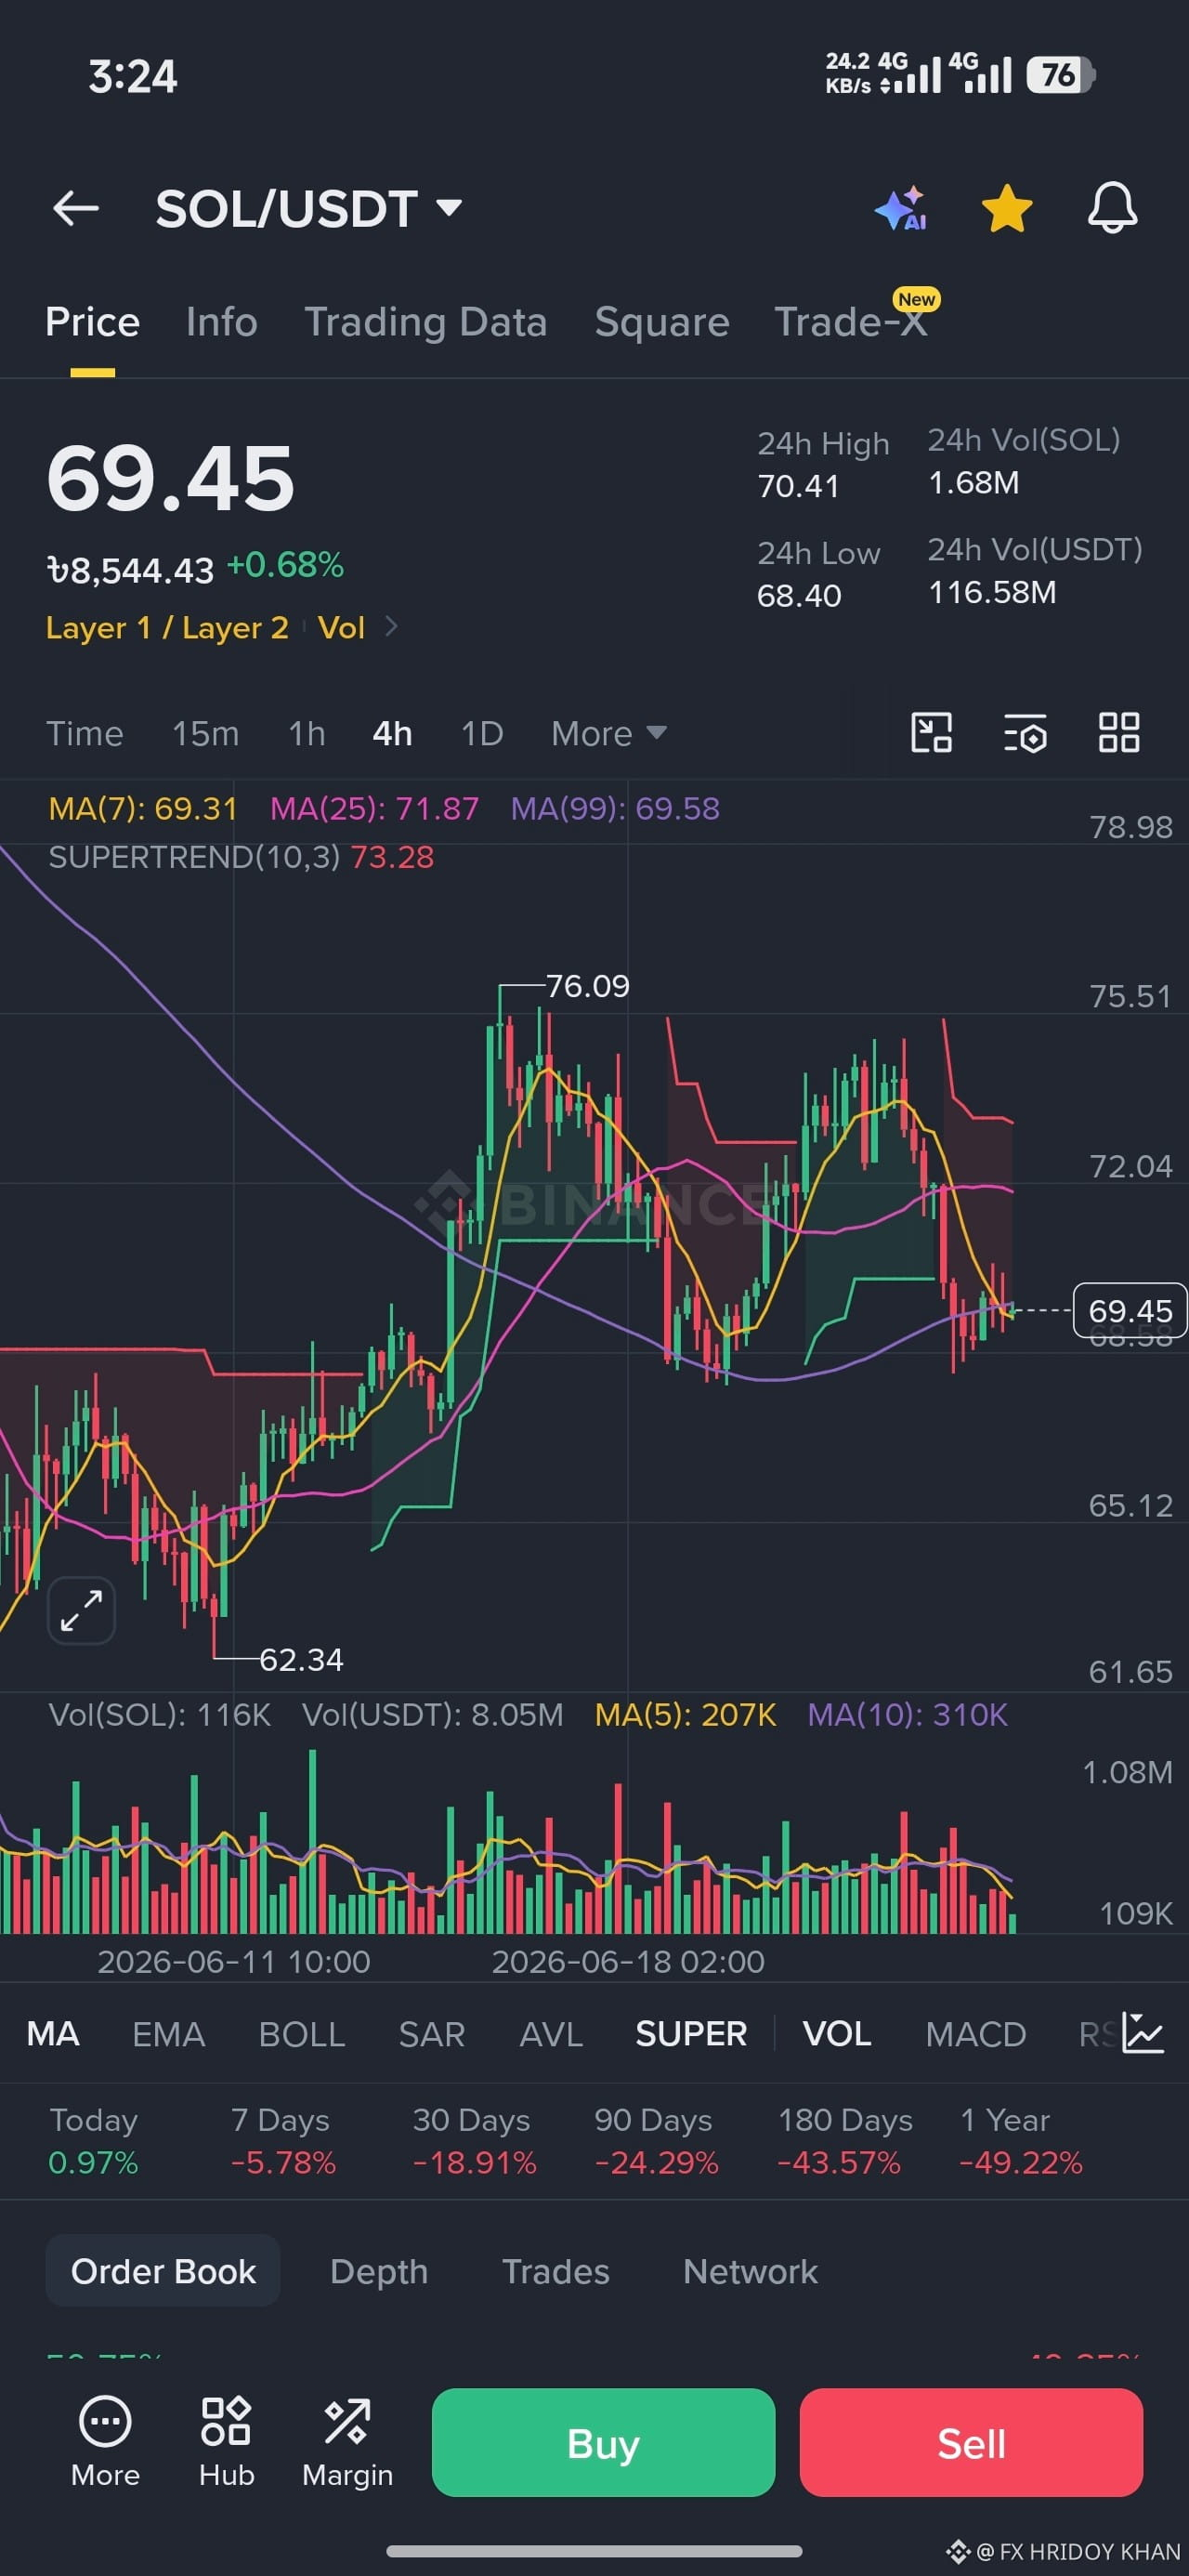Toggle the AVL indicator
Image resolution: width=1189 pixels, height=2576 pixels.
click(x=551, y=2034)
